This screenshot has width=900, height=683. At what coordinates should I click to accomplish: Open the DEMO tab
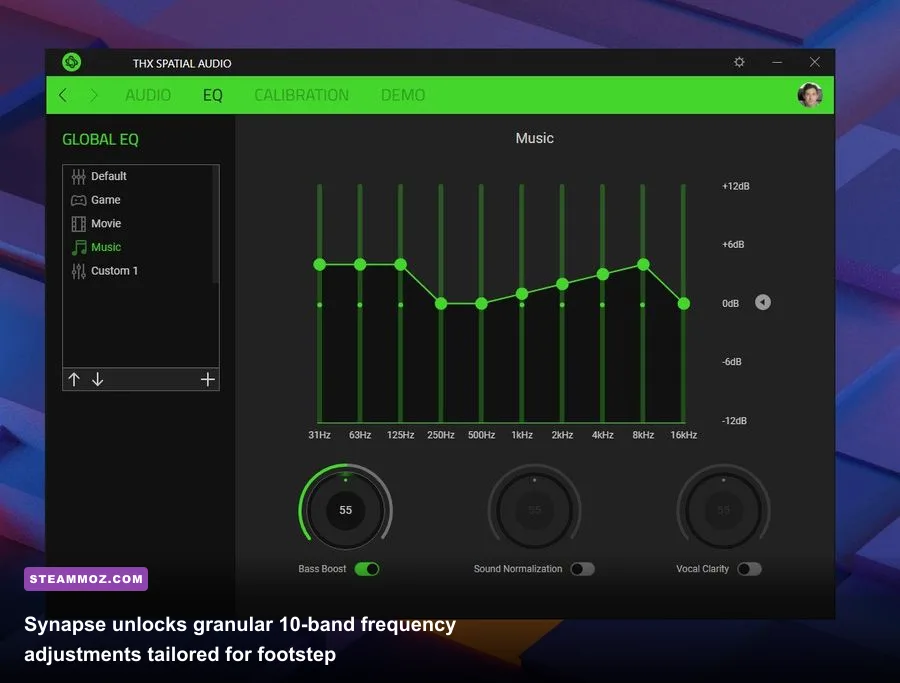pyautogui.click(x=403, y=95)
